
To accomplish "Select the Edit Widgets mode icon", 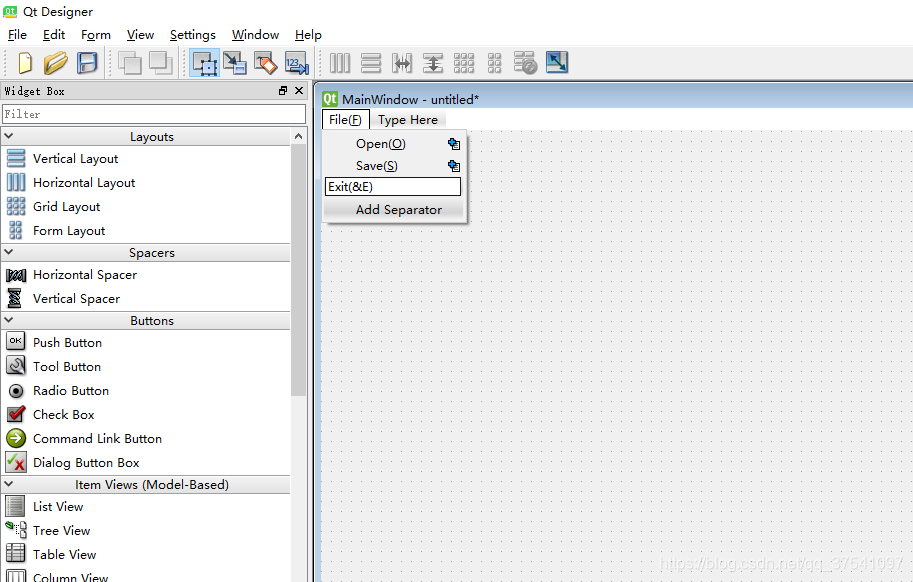I will (205, 63).
